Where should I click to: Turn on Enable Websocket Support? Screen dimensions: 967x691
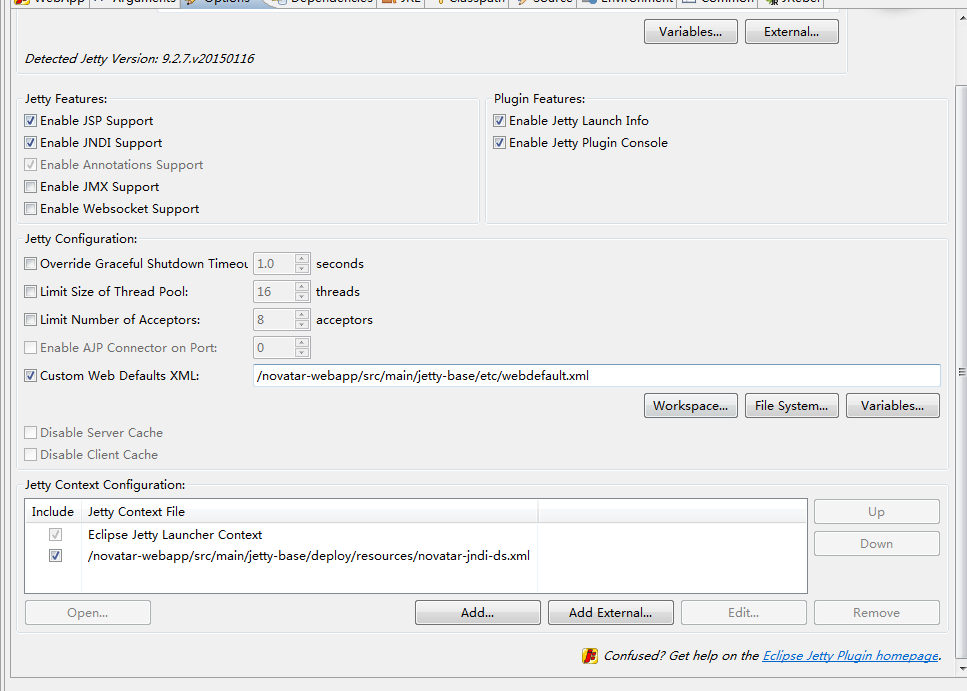coord(30,209)
